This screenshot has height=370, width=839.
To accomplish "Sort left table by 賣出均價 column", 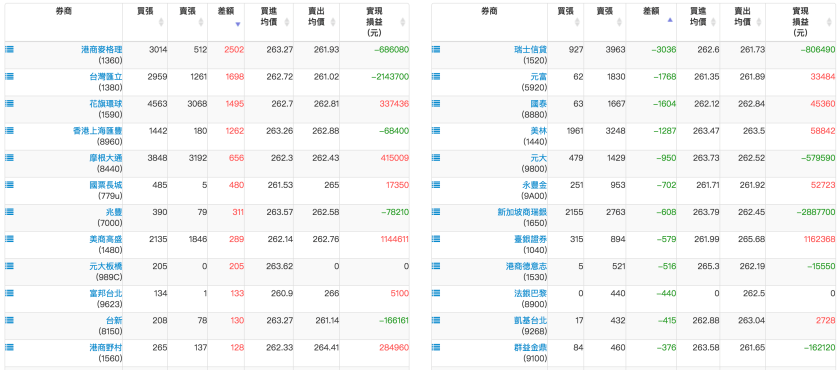I will [332, 22].
